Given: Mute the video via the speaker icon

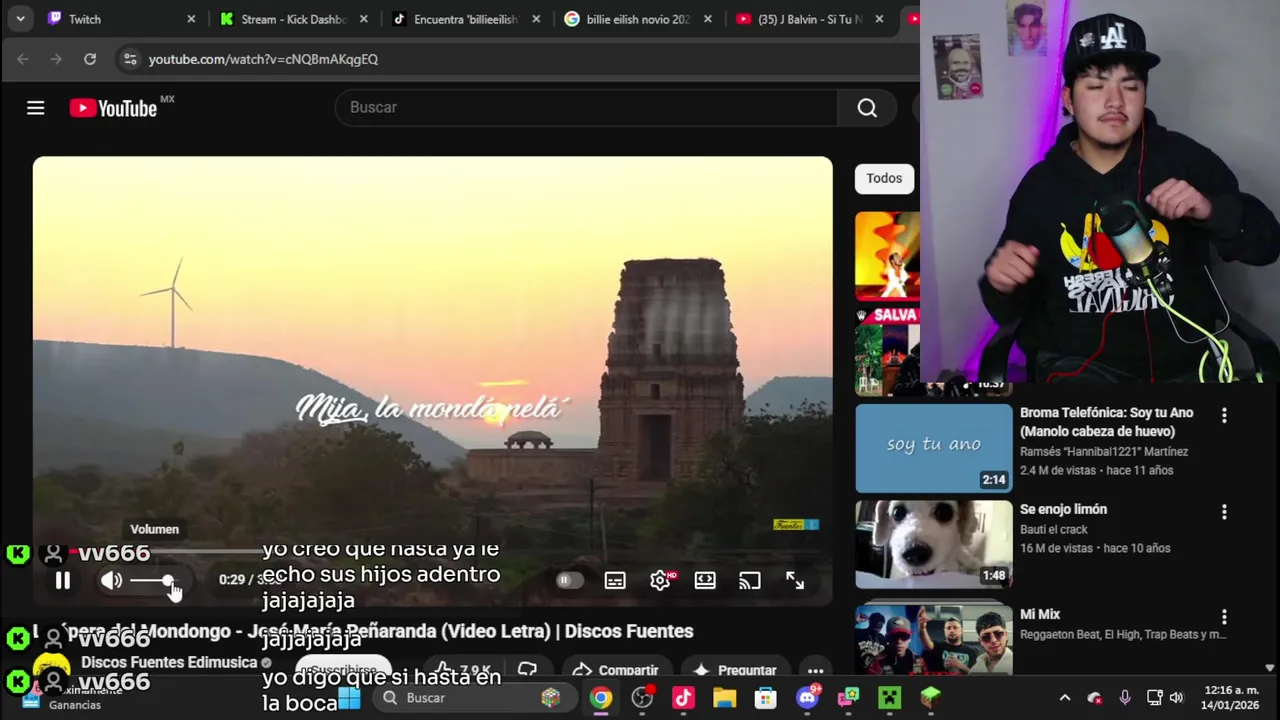Looking at the screenshot, I should pyautogui.click(x=111, y=580).
